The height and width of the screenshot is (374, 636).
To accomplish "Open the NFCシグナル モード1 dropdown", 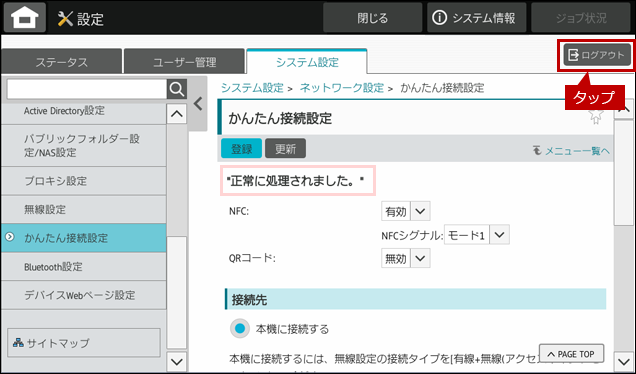I will pos(477,235).
